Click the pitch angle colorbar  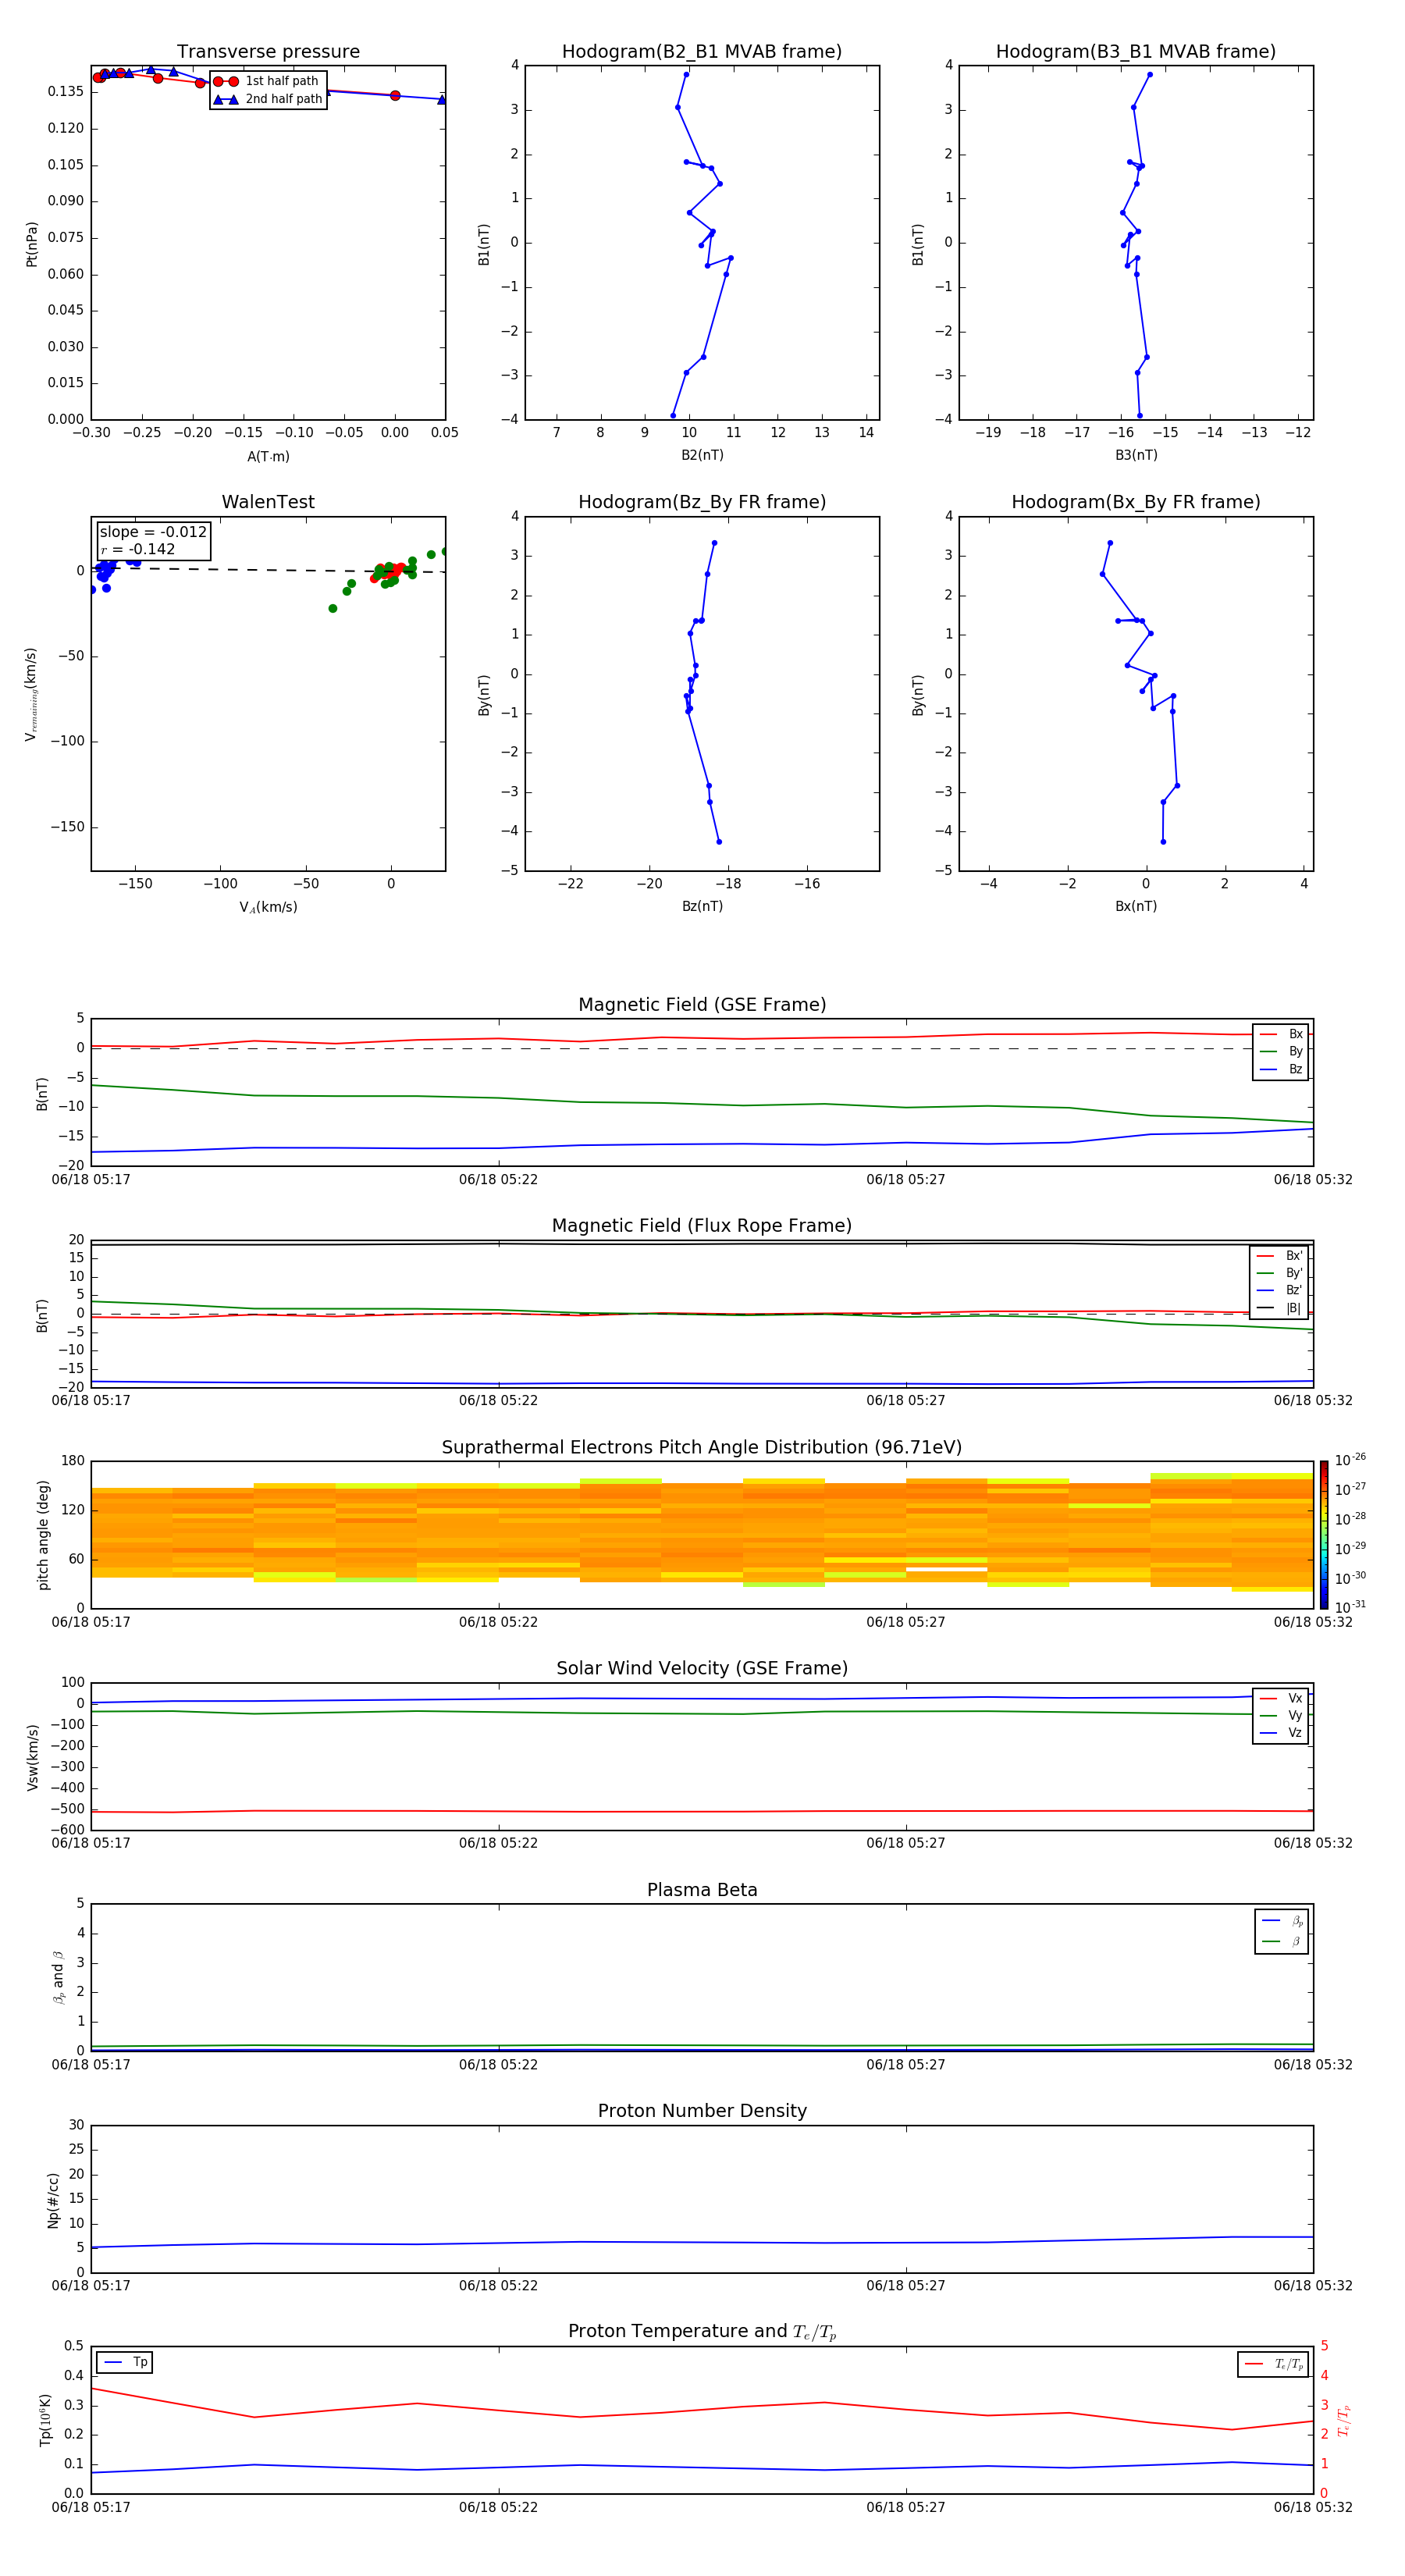1324,1535
